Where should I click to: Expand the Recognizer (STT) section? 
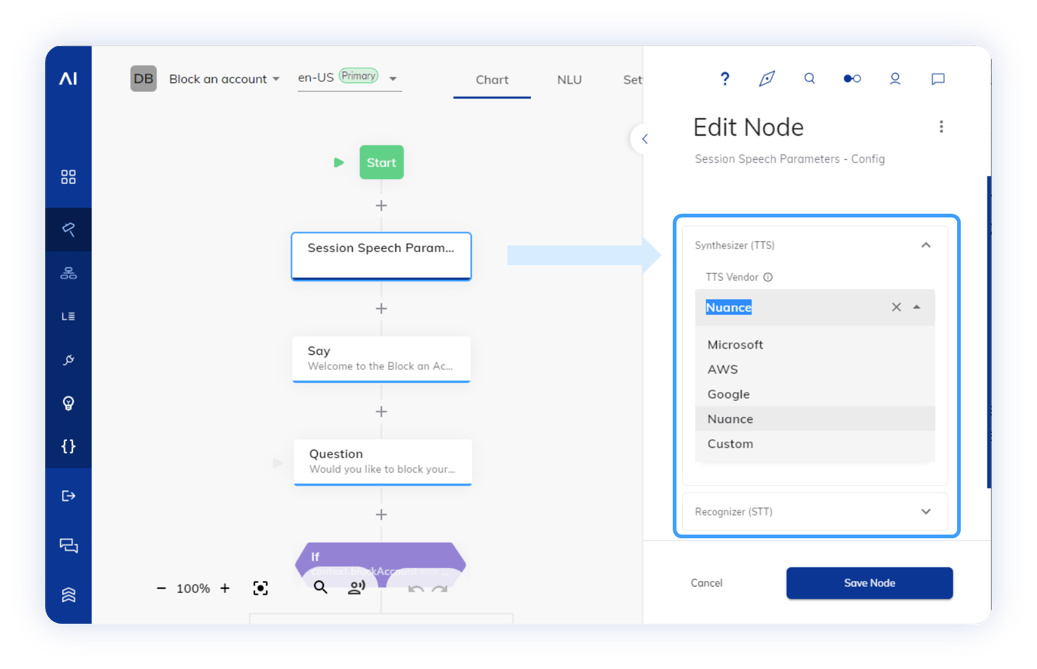click(x=926, y=512)
